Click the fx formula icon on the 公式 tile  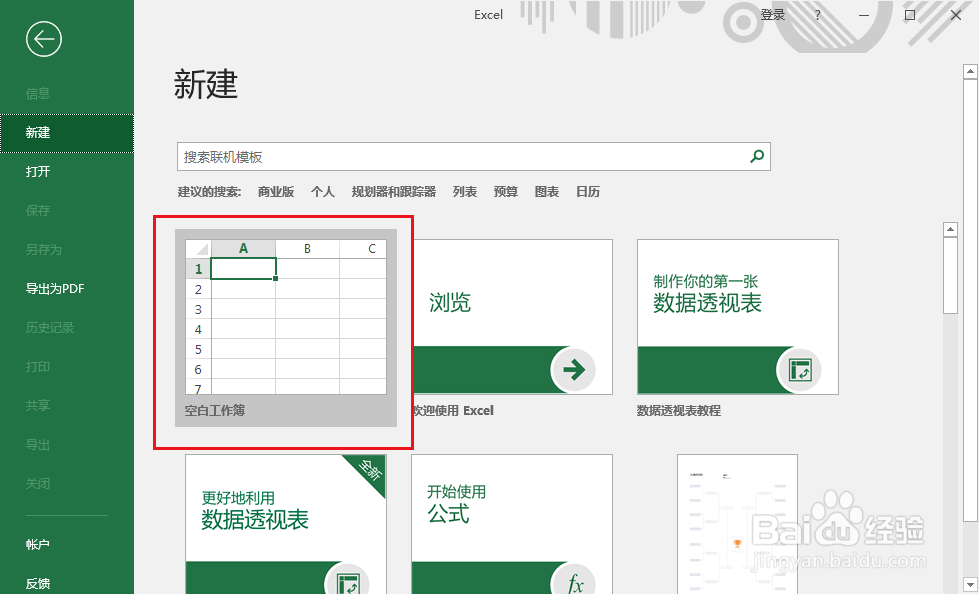pyautogui.click(x=575, y=582)
